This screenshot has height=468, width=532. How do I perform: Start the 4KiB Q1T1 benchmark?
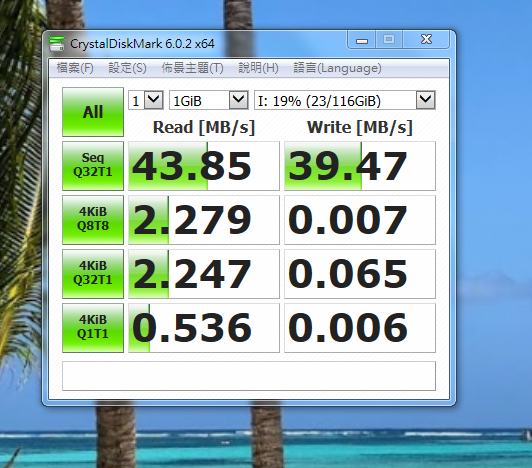[93, 327]
